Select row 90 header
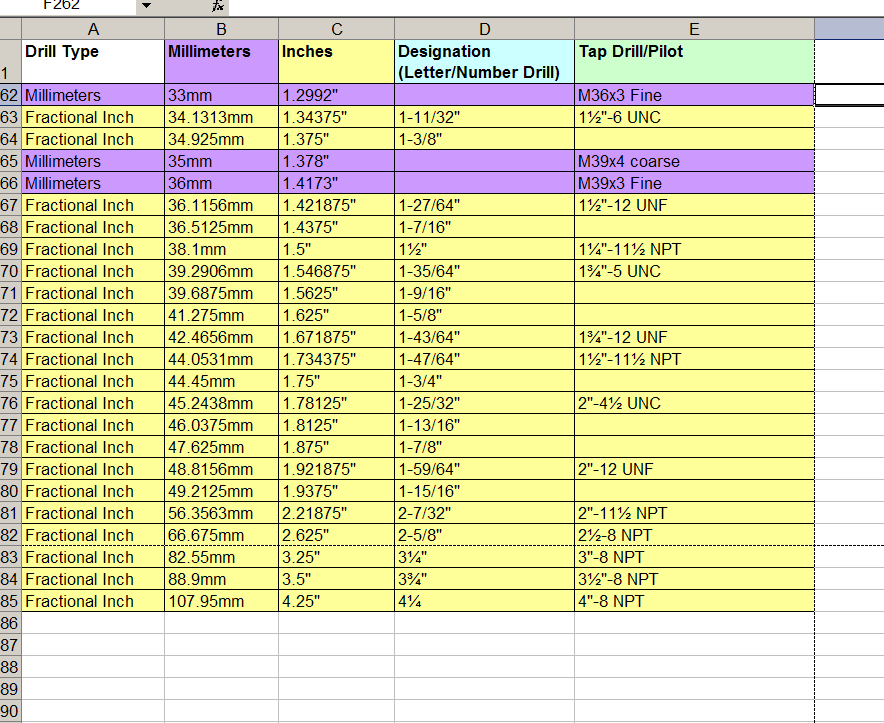Screen dimensions: 884x723 click(x=10, y=711)
